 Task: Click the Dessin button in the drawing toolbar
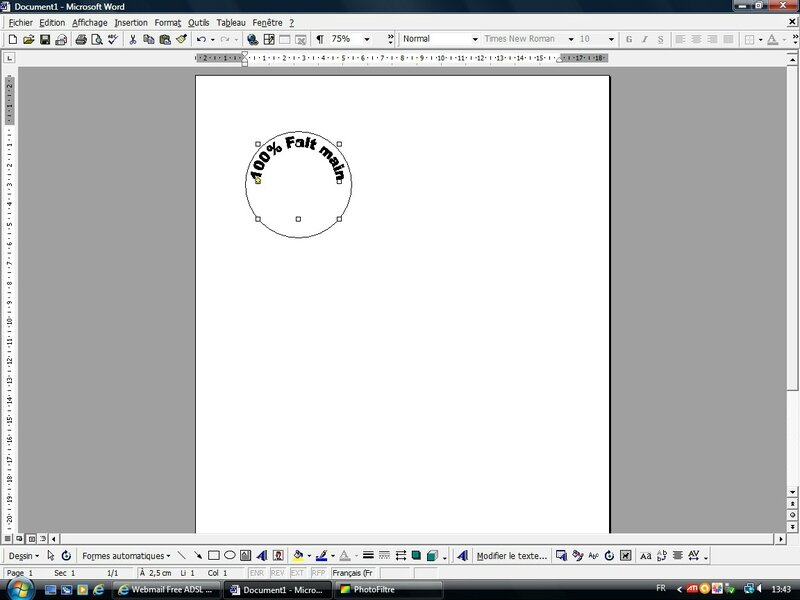tap(23, 555)
